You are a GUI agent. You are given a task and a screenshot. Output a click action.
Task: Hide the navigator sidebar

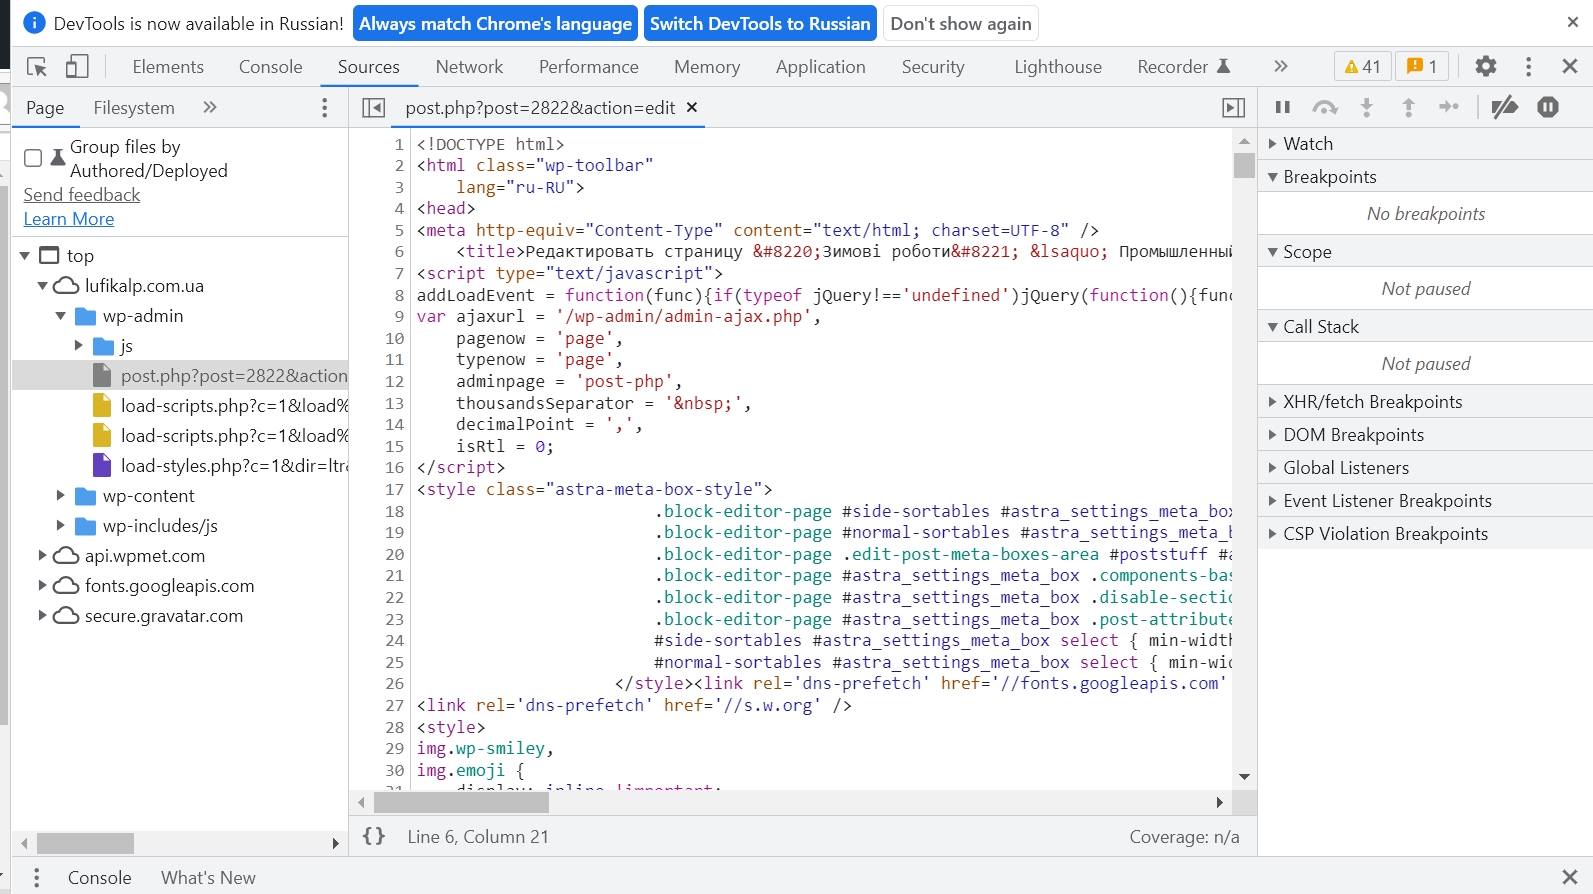point(373,108)
